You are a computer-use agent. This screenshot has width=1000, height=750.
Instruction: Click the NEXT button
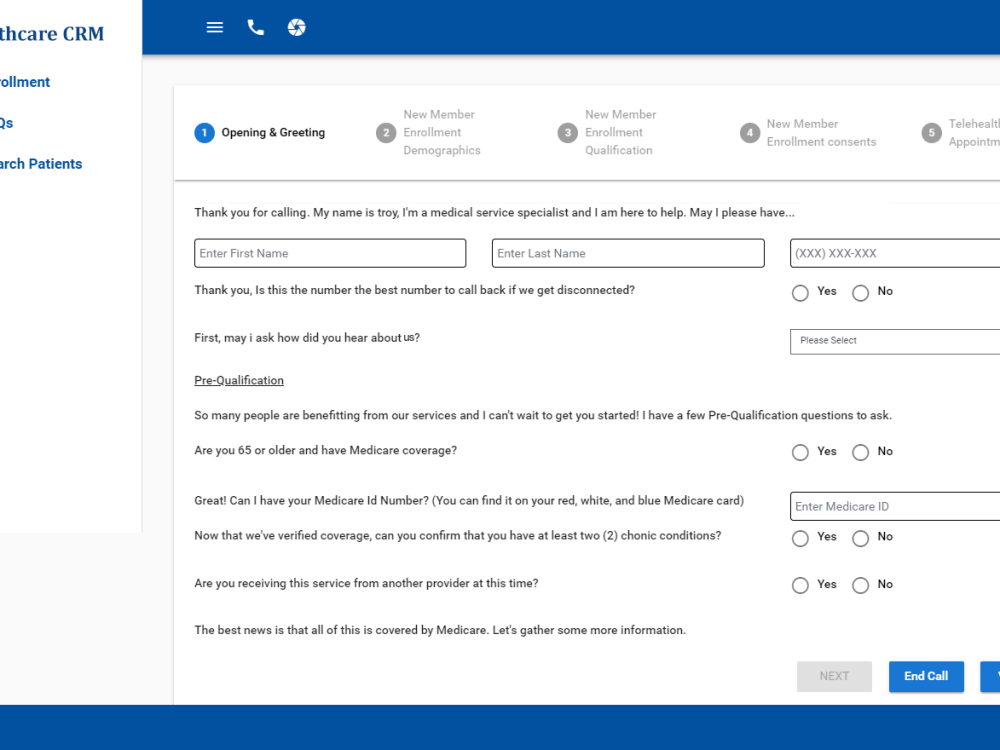tap(834, 676)
